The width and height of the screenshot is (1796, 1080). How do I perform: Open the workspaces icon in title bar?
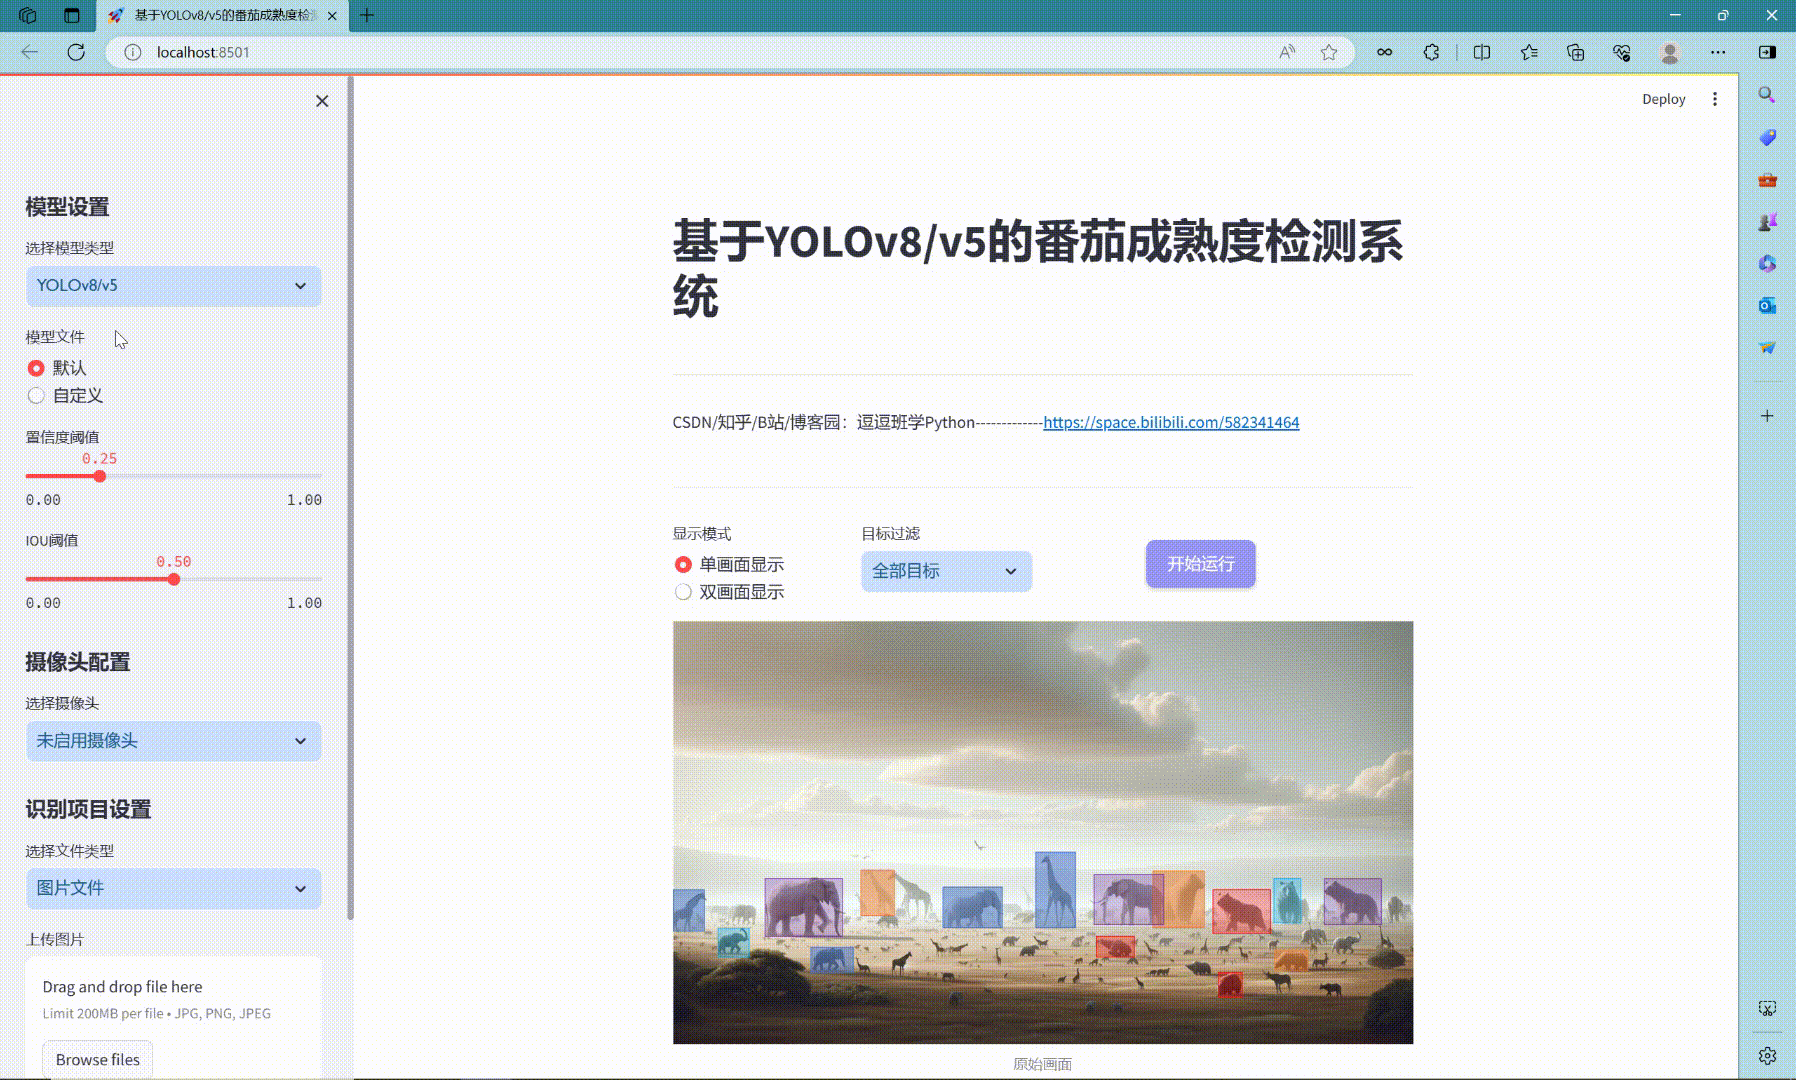pos(28,15)
